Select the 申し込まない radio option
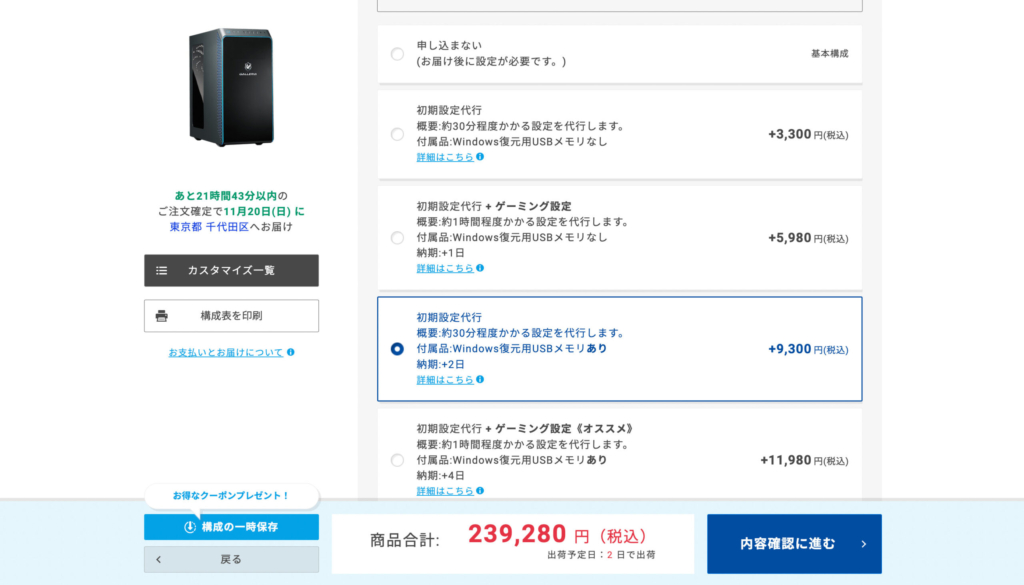Screen dimensions: 1024x585 397,54
